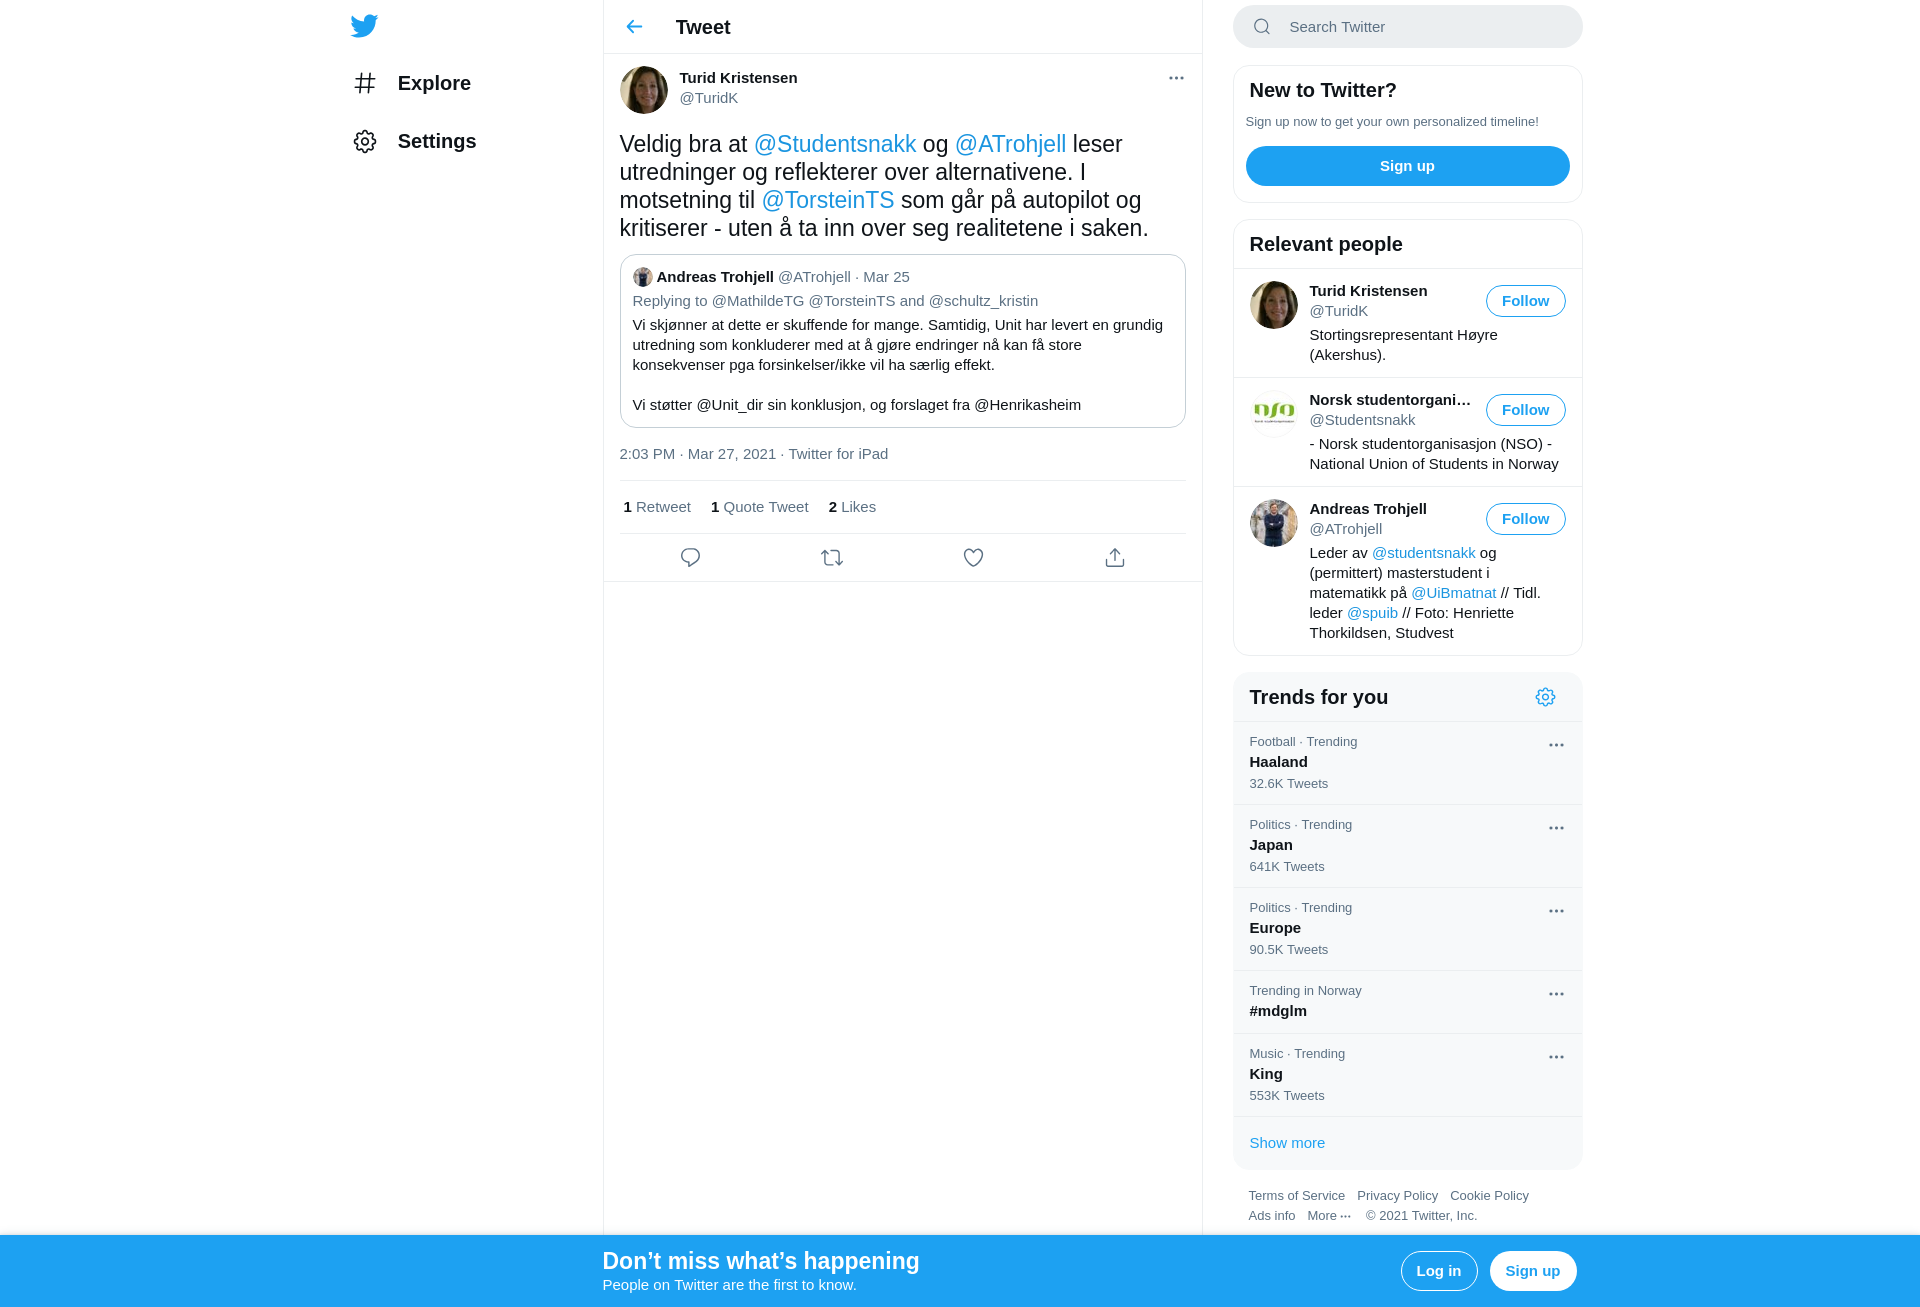View the 2 Likes list

pos(852,507)
